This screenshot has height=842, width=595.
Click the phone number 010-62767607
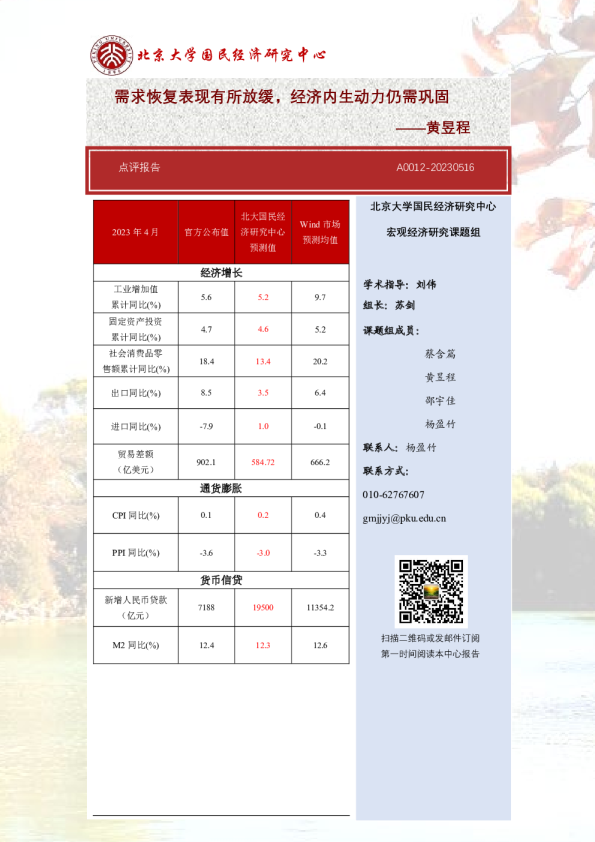(393, 495)
